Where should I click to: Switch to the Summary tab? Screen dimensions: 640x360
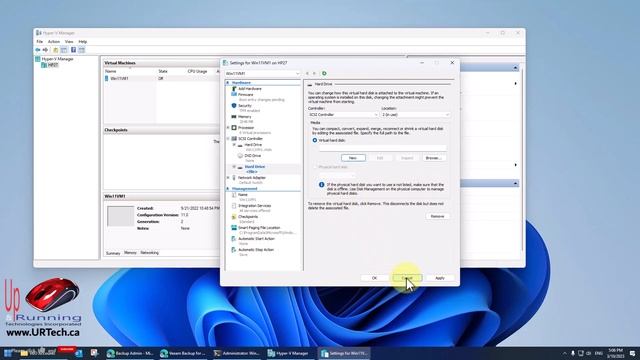click(x=113, y=253)
